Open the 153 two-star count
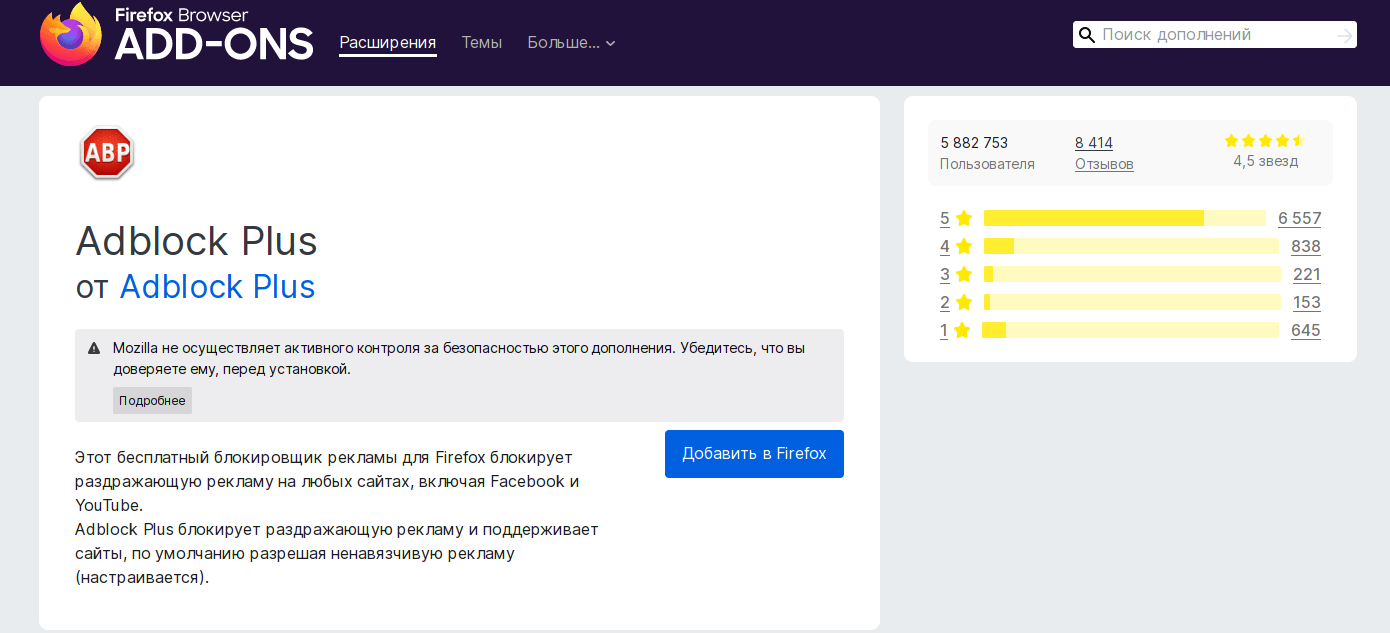 1306,302
